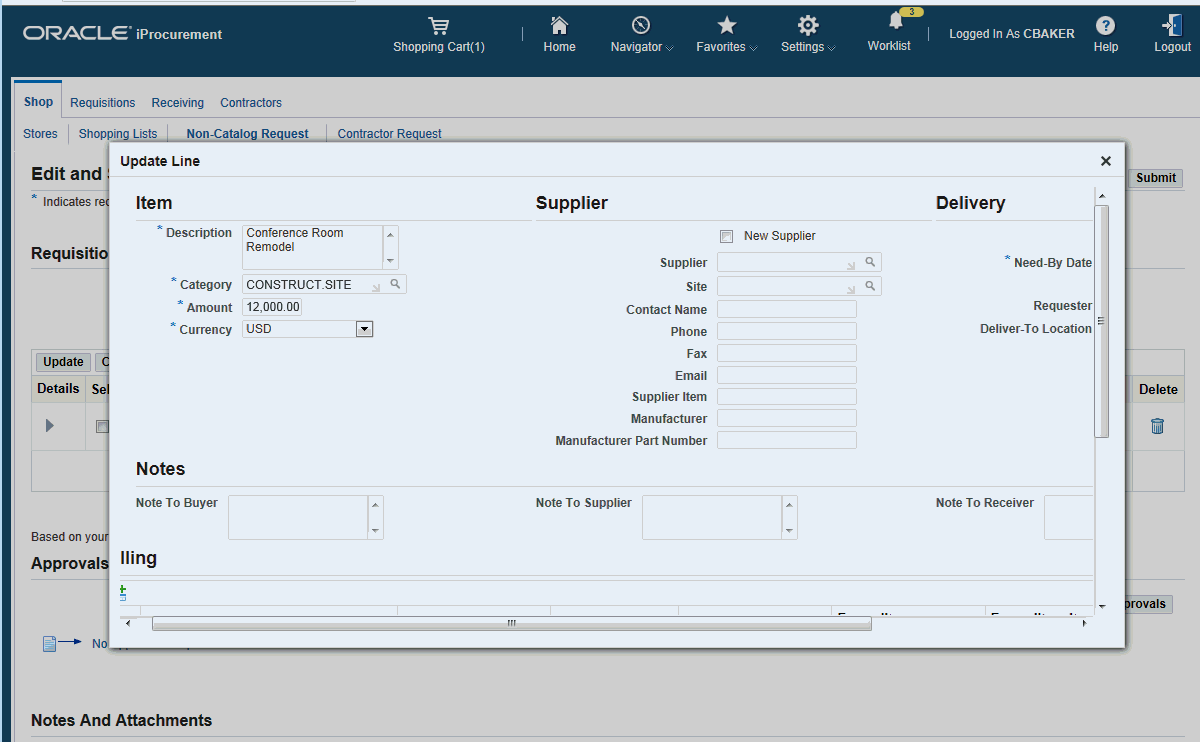This screenshot has height=742, width=1200.
Task: Click the Supplier search magnifier icon
Action: point(871,262)
